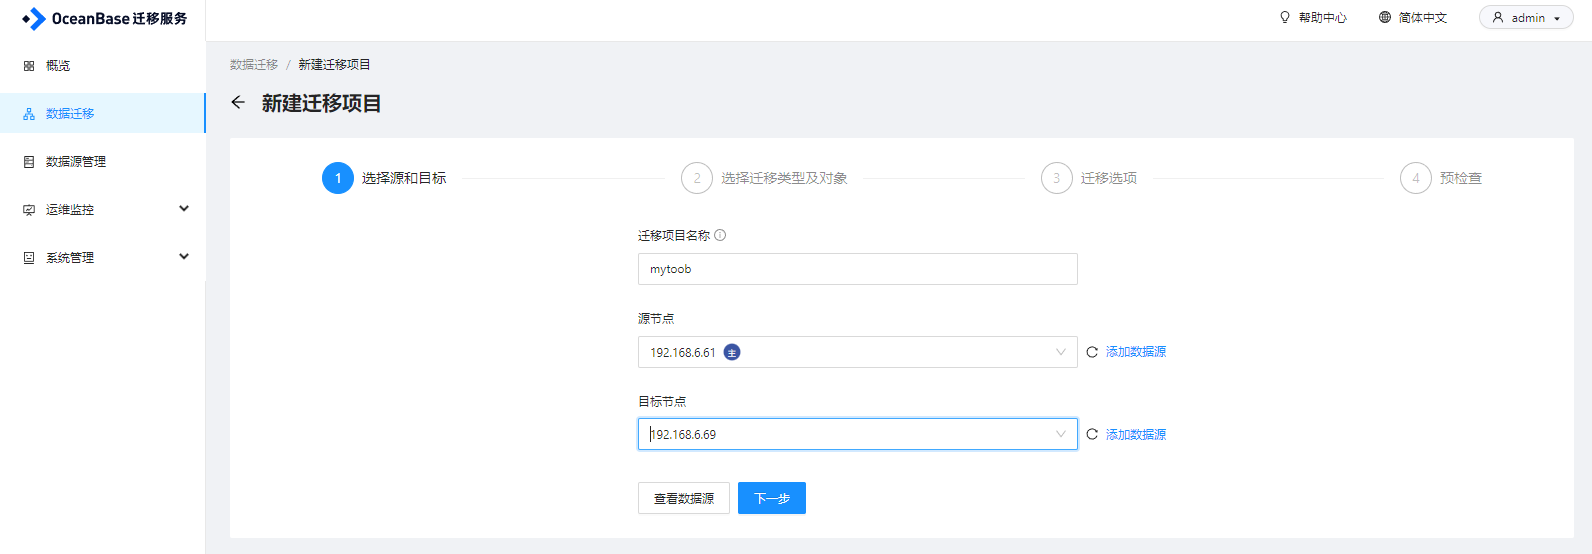Viewport: 1592px width, 554px height.
Task: Click the 查看数据源 button
Action: [x=684, y=498]
